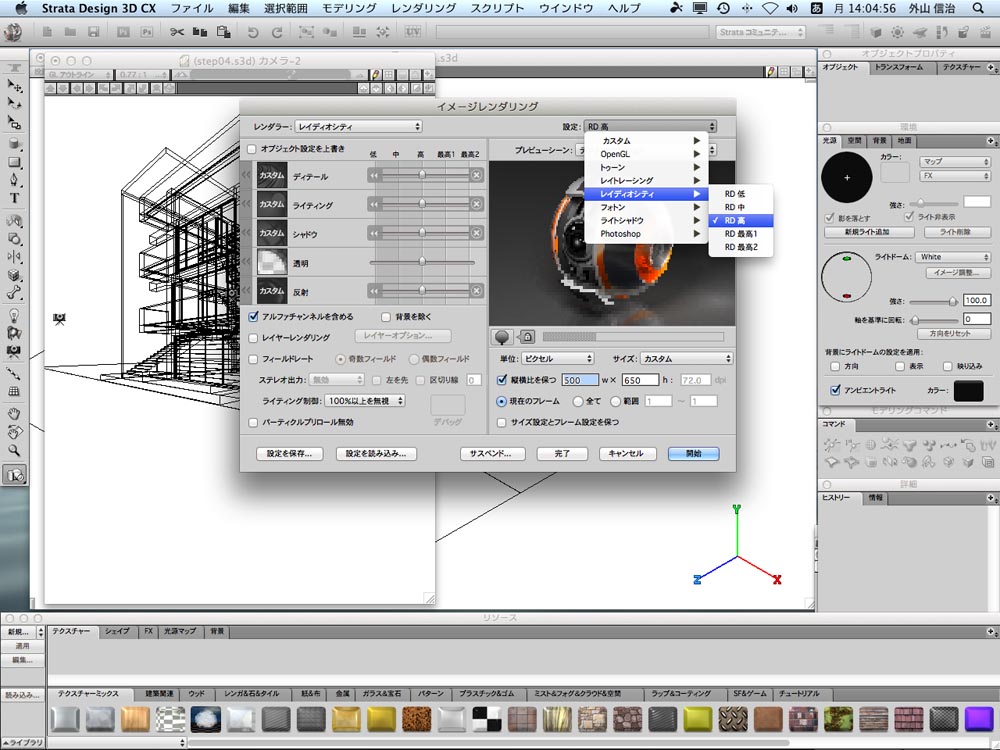Click the ディテール quality slider

(422, 175)
